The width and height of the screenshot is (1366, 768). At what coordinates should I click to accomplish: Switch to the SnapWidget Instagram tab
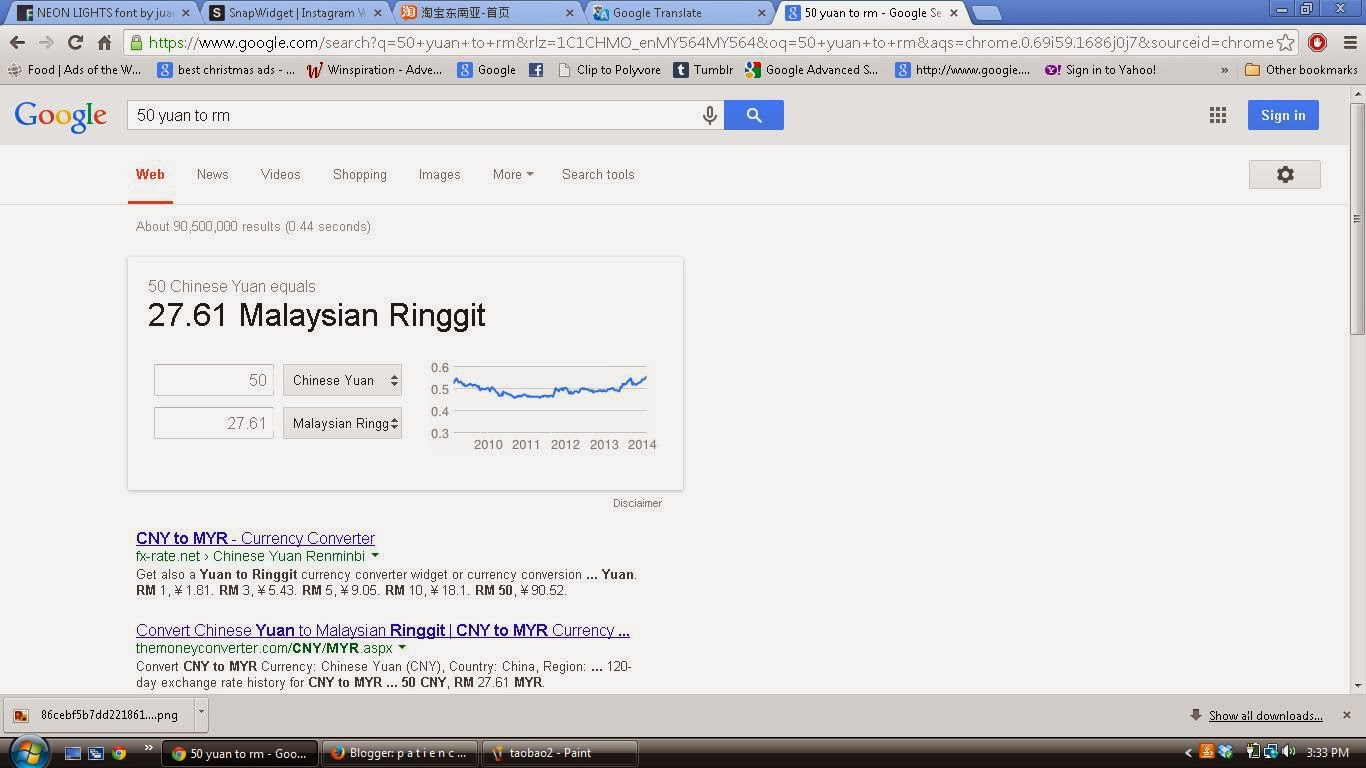[294, 13]
